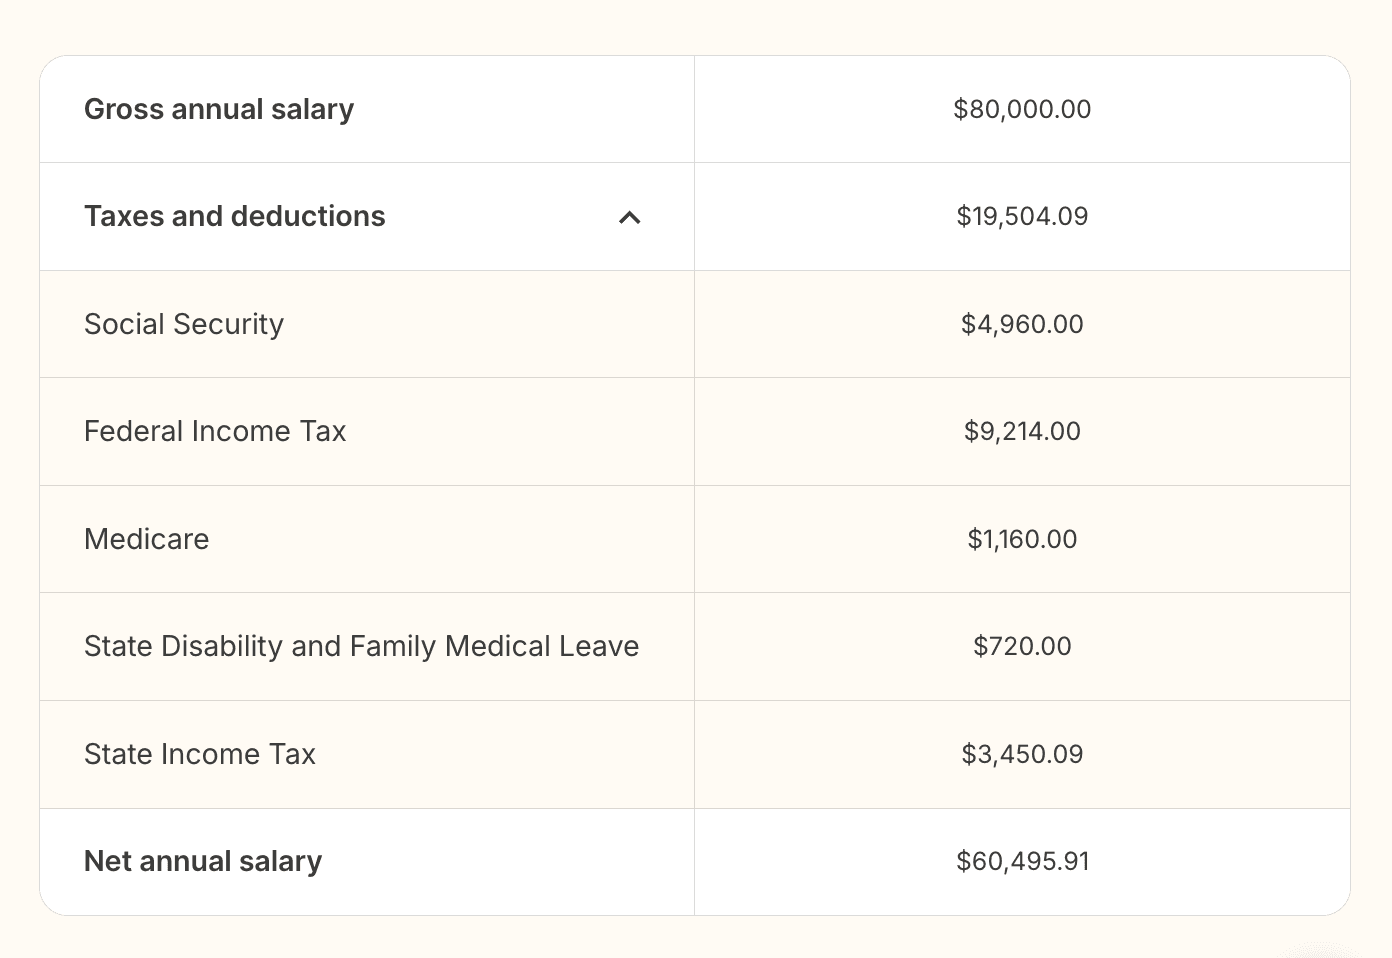Click the $19,504.09 total deductions amount

click(x=1022, y=216)
